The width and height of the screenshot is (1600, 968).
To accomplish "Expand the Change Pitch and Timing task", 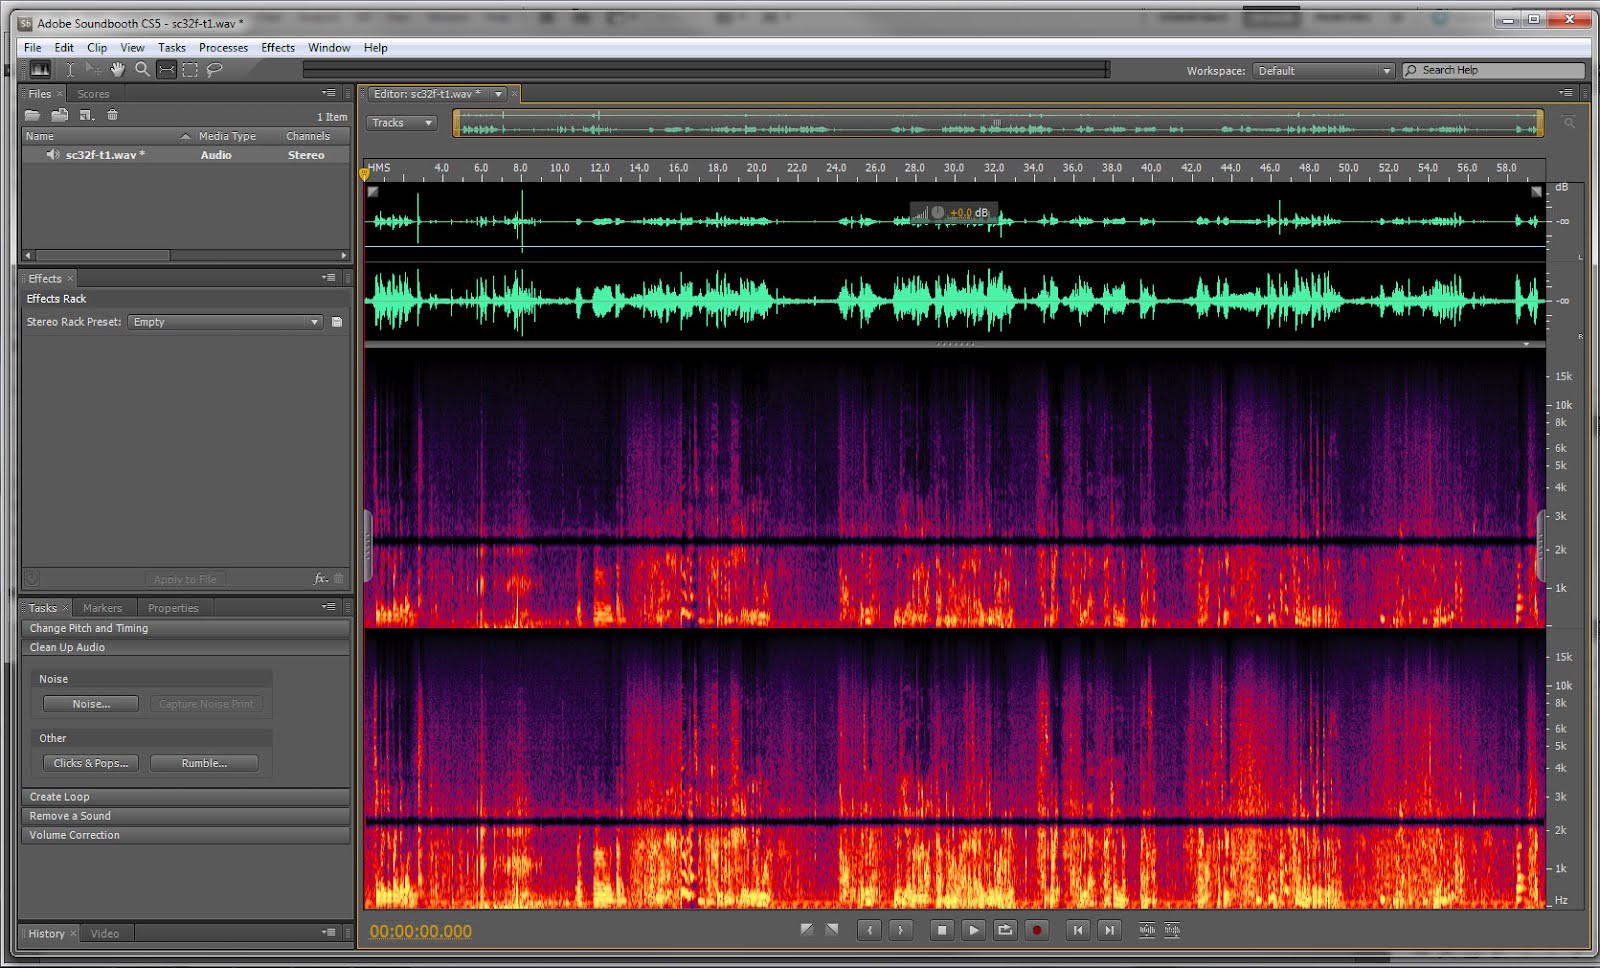I will coord(186,628).
